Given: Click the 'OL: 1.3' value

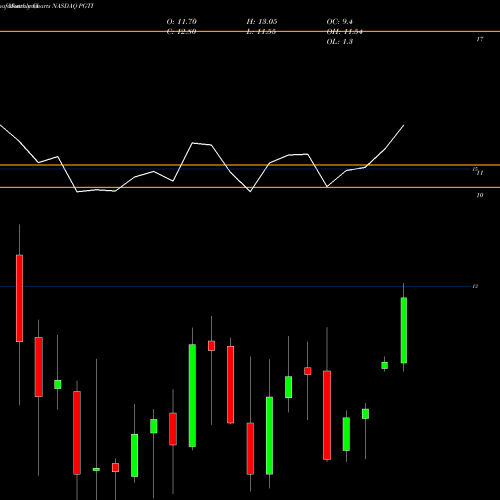Looking at the screenshot, I should tap(339, 42).
